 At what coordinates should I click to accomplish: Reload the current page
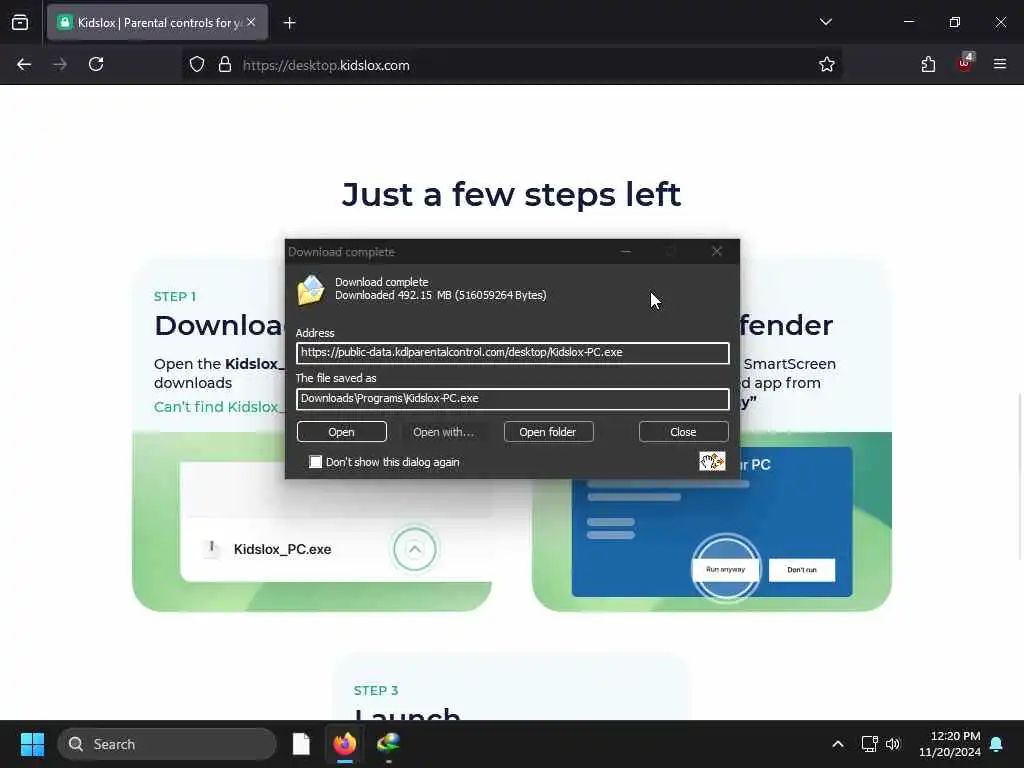[x=96, y=65]
